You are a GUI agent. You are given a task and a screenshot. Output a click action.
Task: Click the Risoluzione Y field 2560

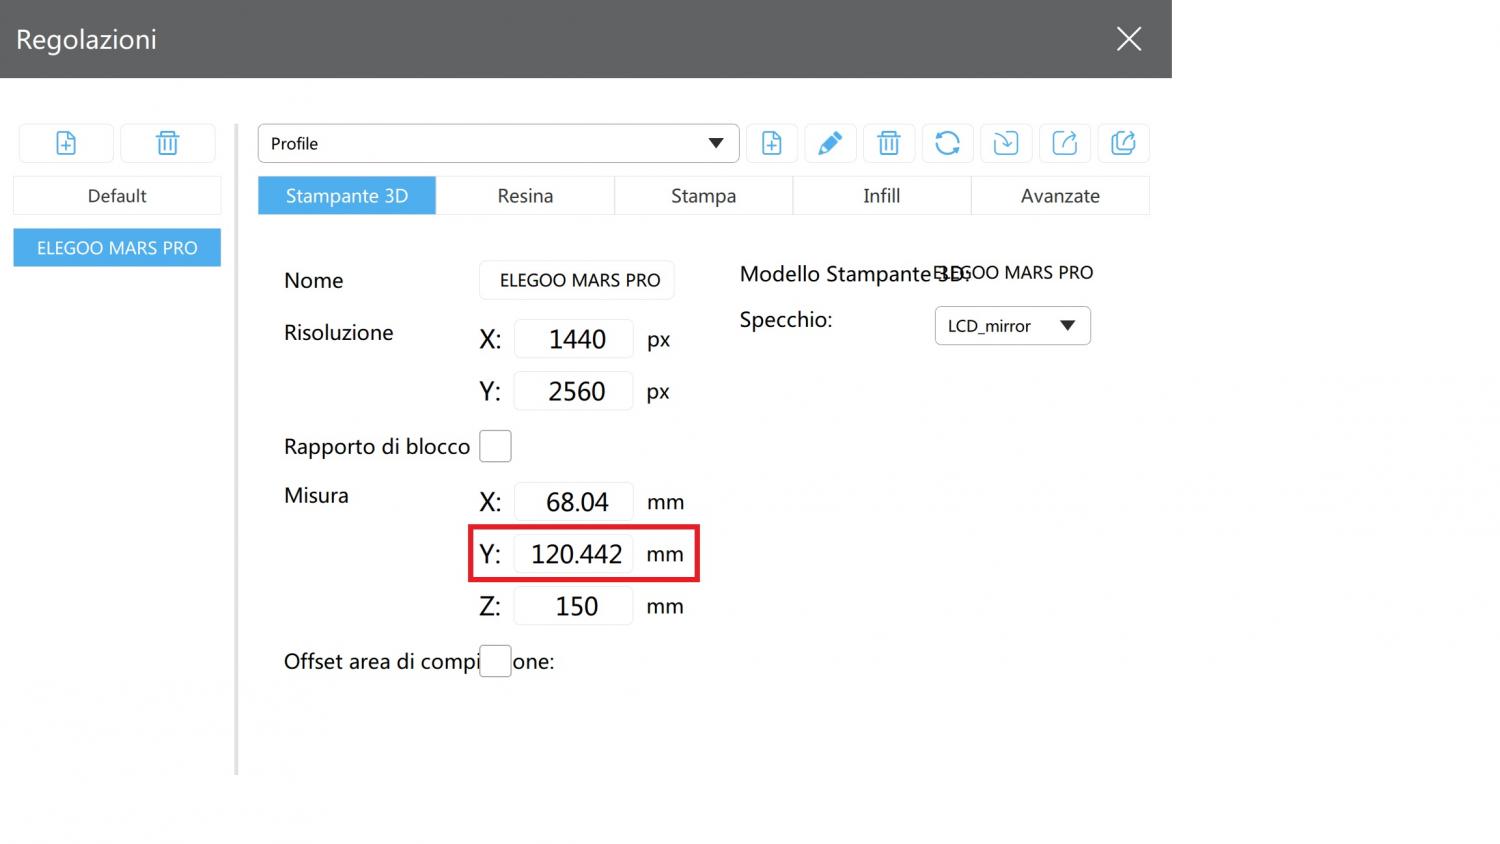pos(574,391)
